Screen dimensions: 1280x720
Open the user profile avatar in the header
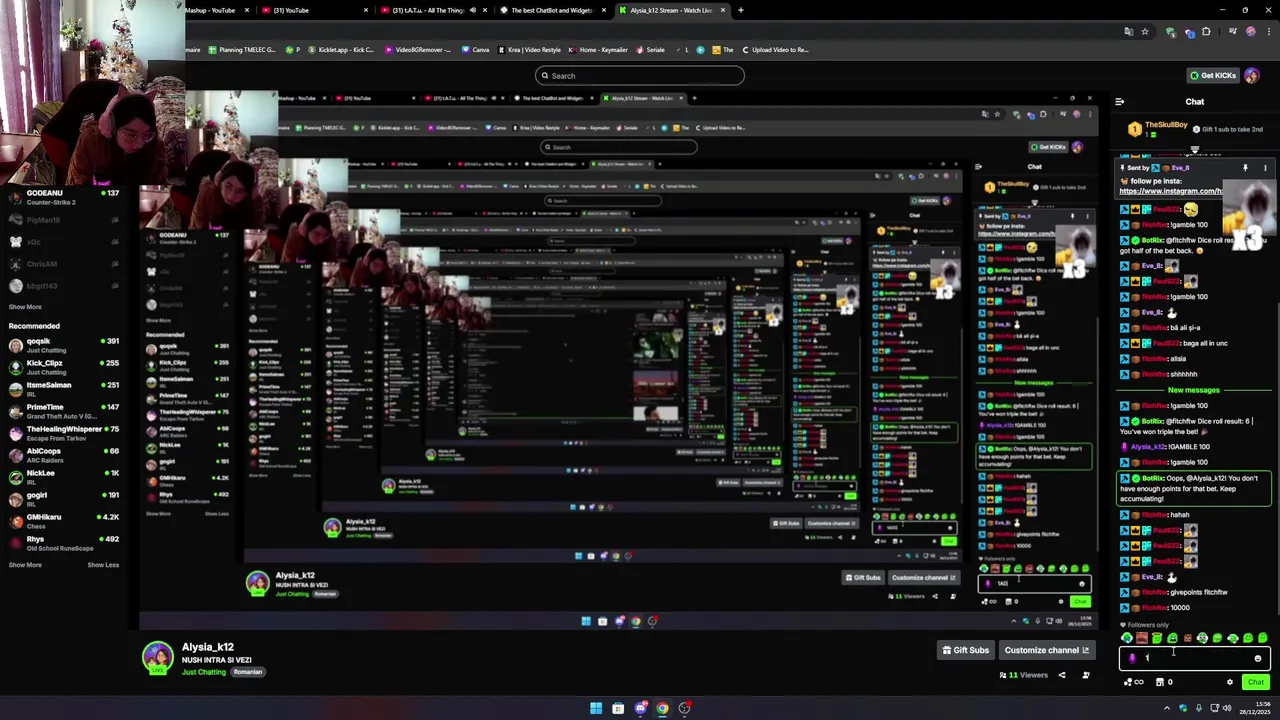tap(1252, 75)
